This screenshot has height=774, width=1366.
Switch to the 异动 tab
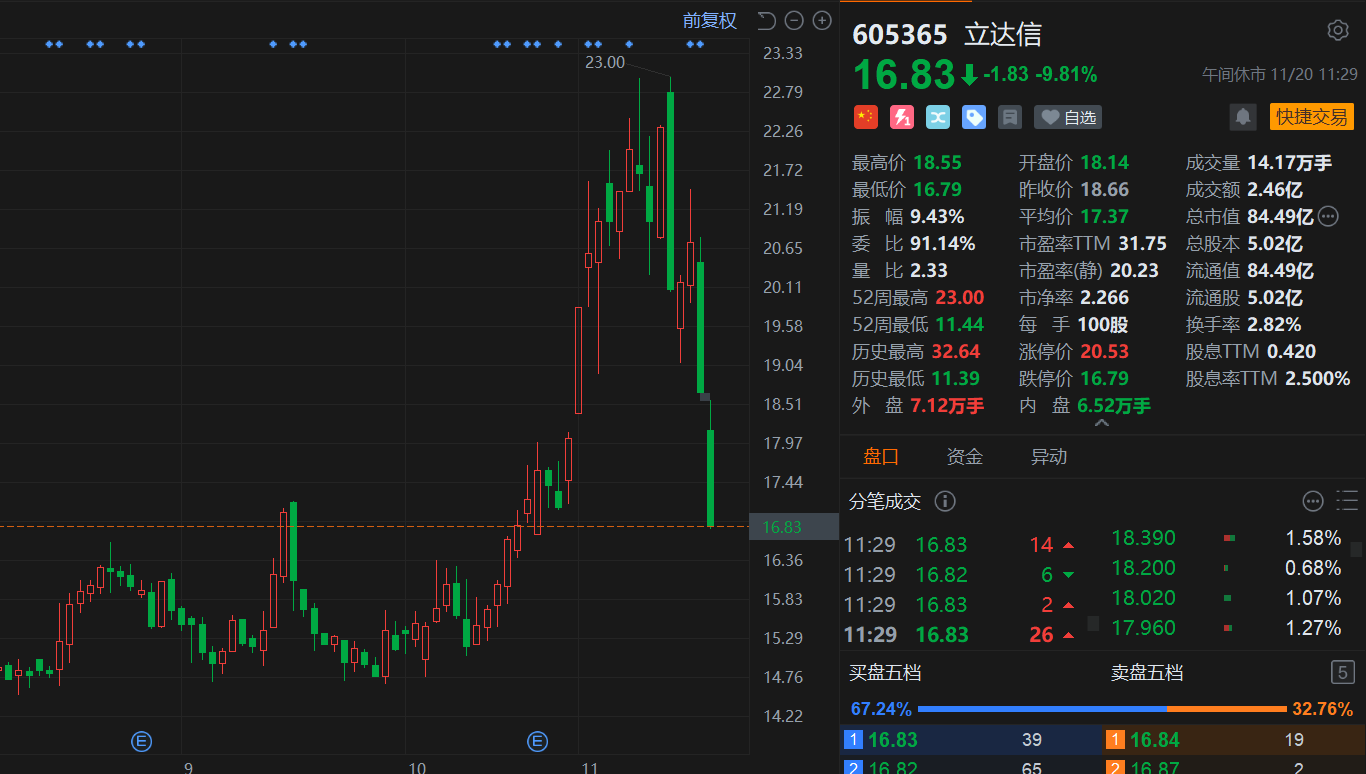[x=1049, y=457]
